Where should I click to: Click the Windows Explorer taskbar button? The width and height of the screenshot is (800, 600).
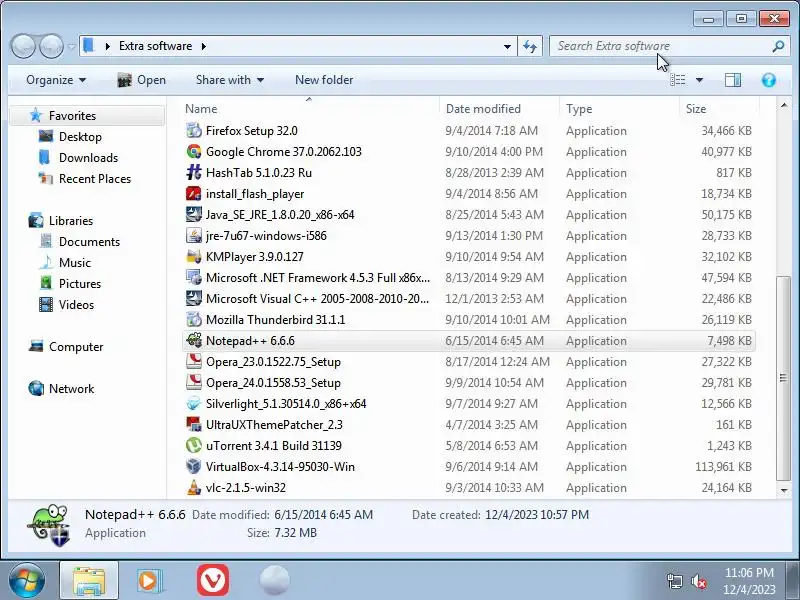[x=89, y=581]
